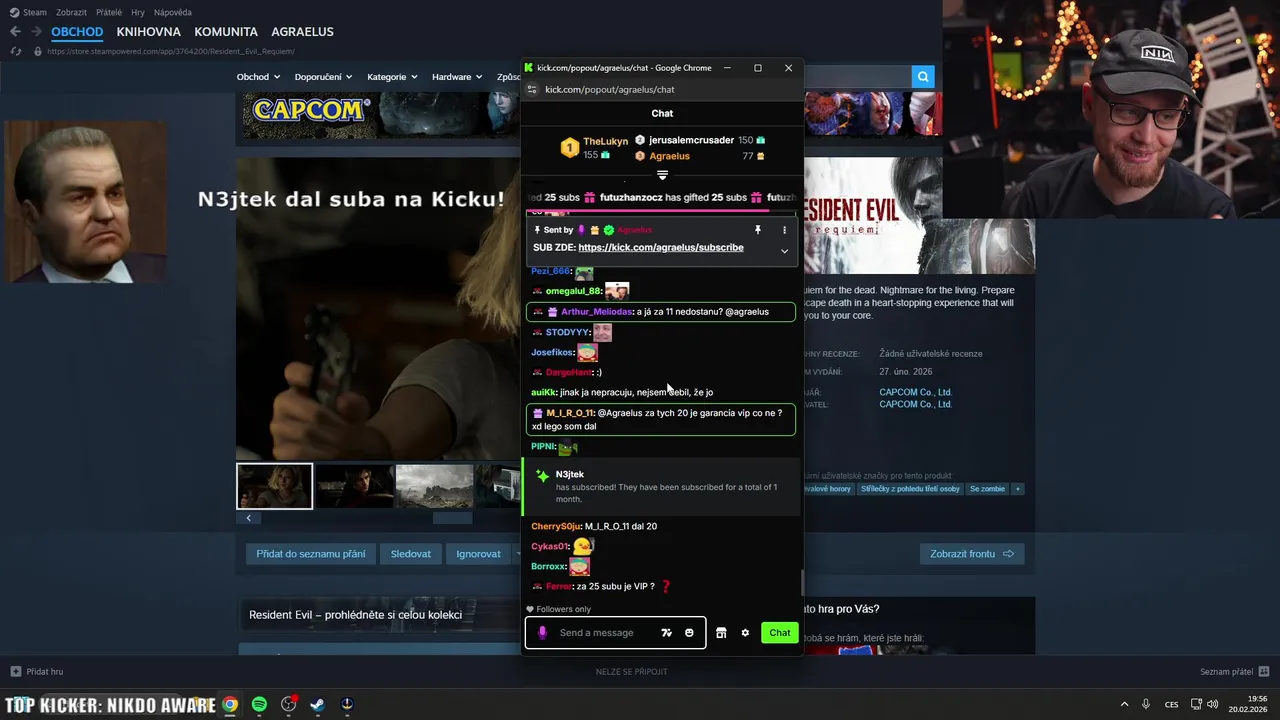This screenshot has width=1280, height=720.
Task: Click the site info icon in Chrome address bar
Action: pyautogui.click(x=533, y=89)
